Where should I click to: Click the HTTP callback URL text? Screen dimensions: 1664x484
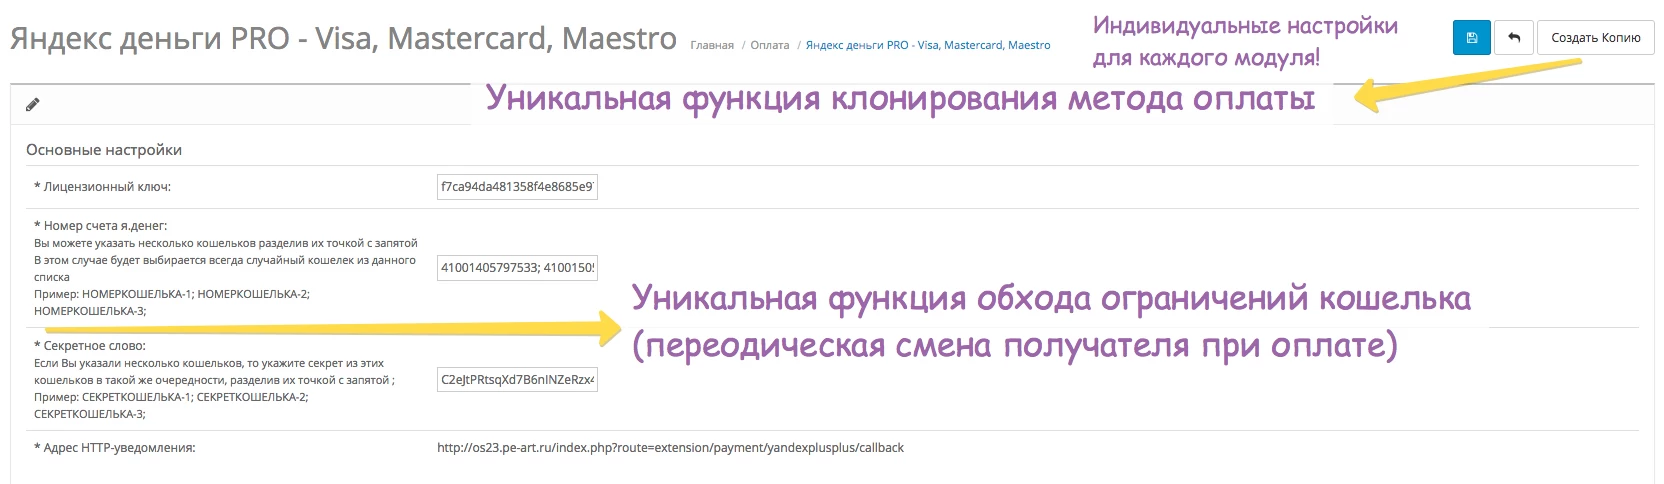point(670,448)
